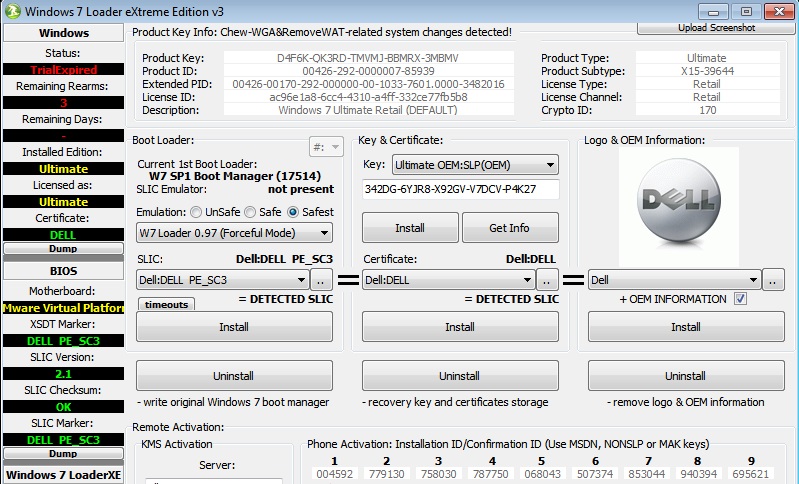This screenshot has width=799, height=484.
Task: Minimize the Windows 7 Loader window
Action: coord(713,12)
